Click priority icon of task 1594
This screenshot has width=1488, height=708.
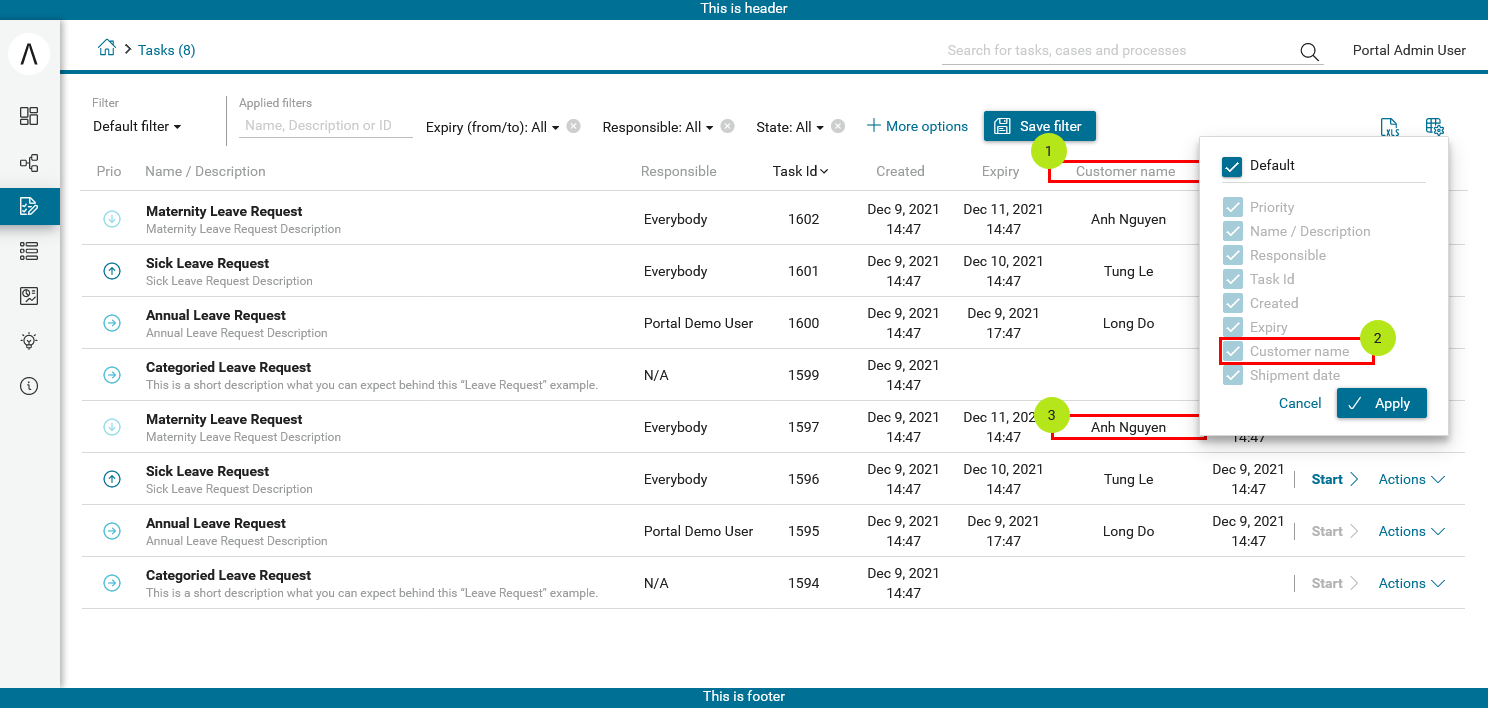[112, 583]
